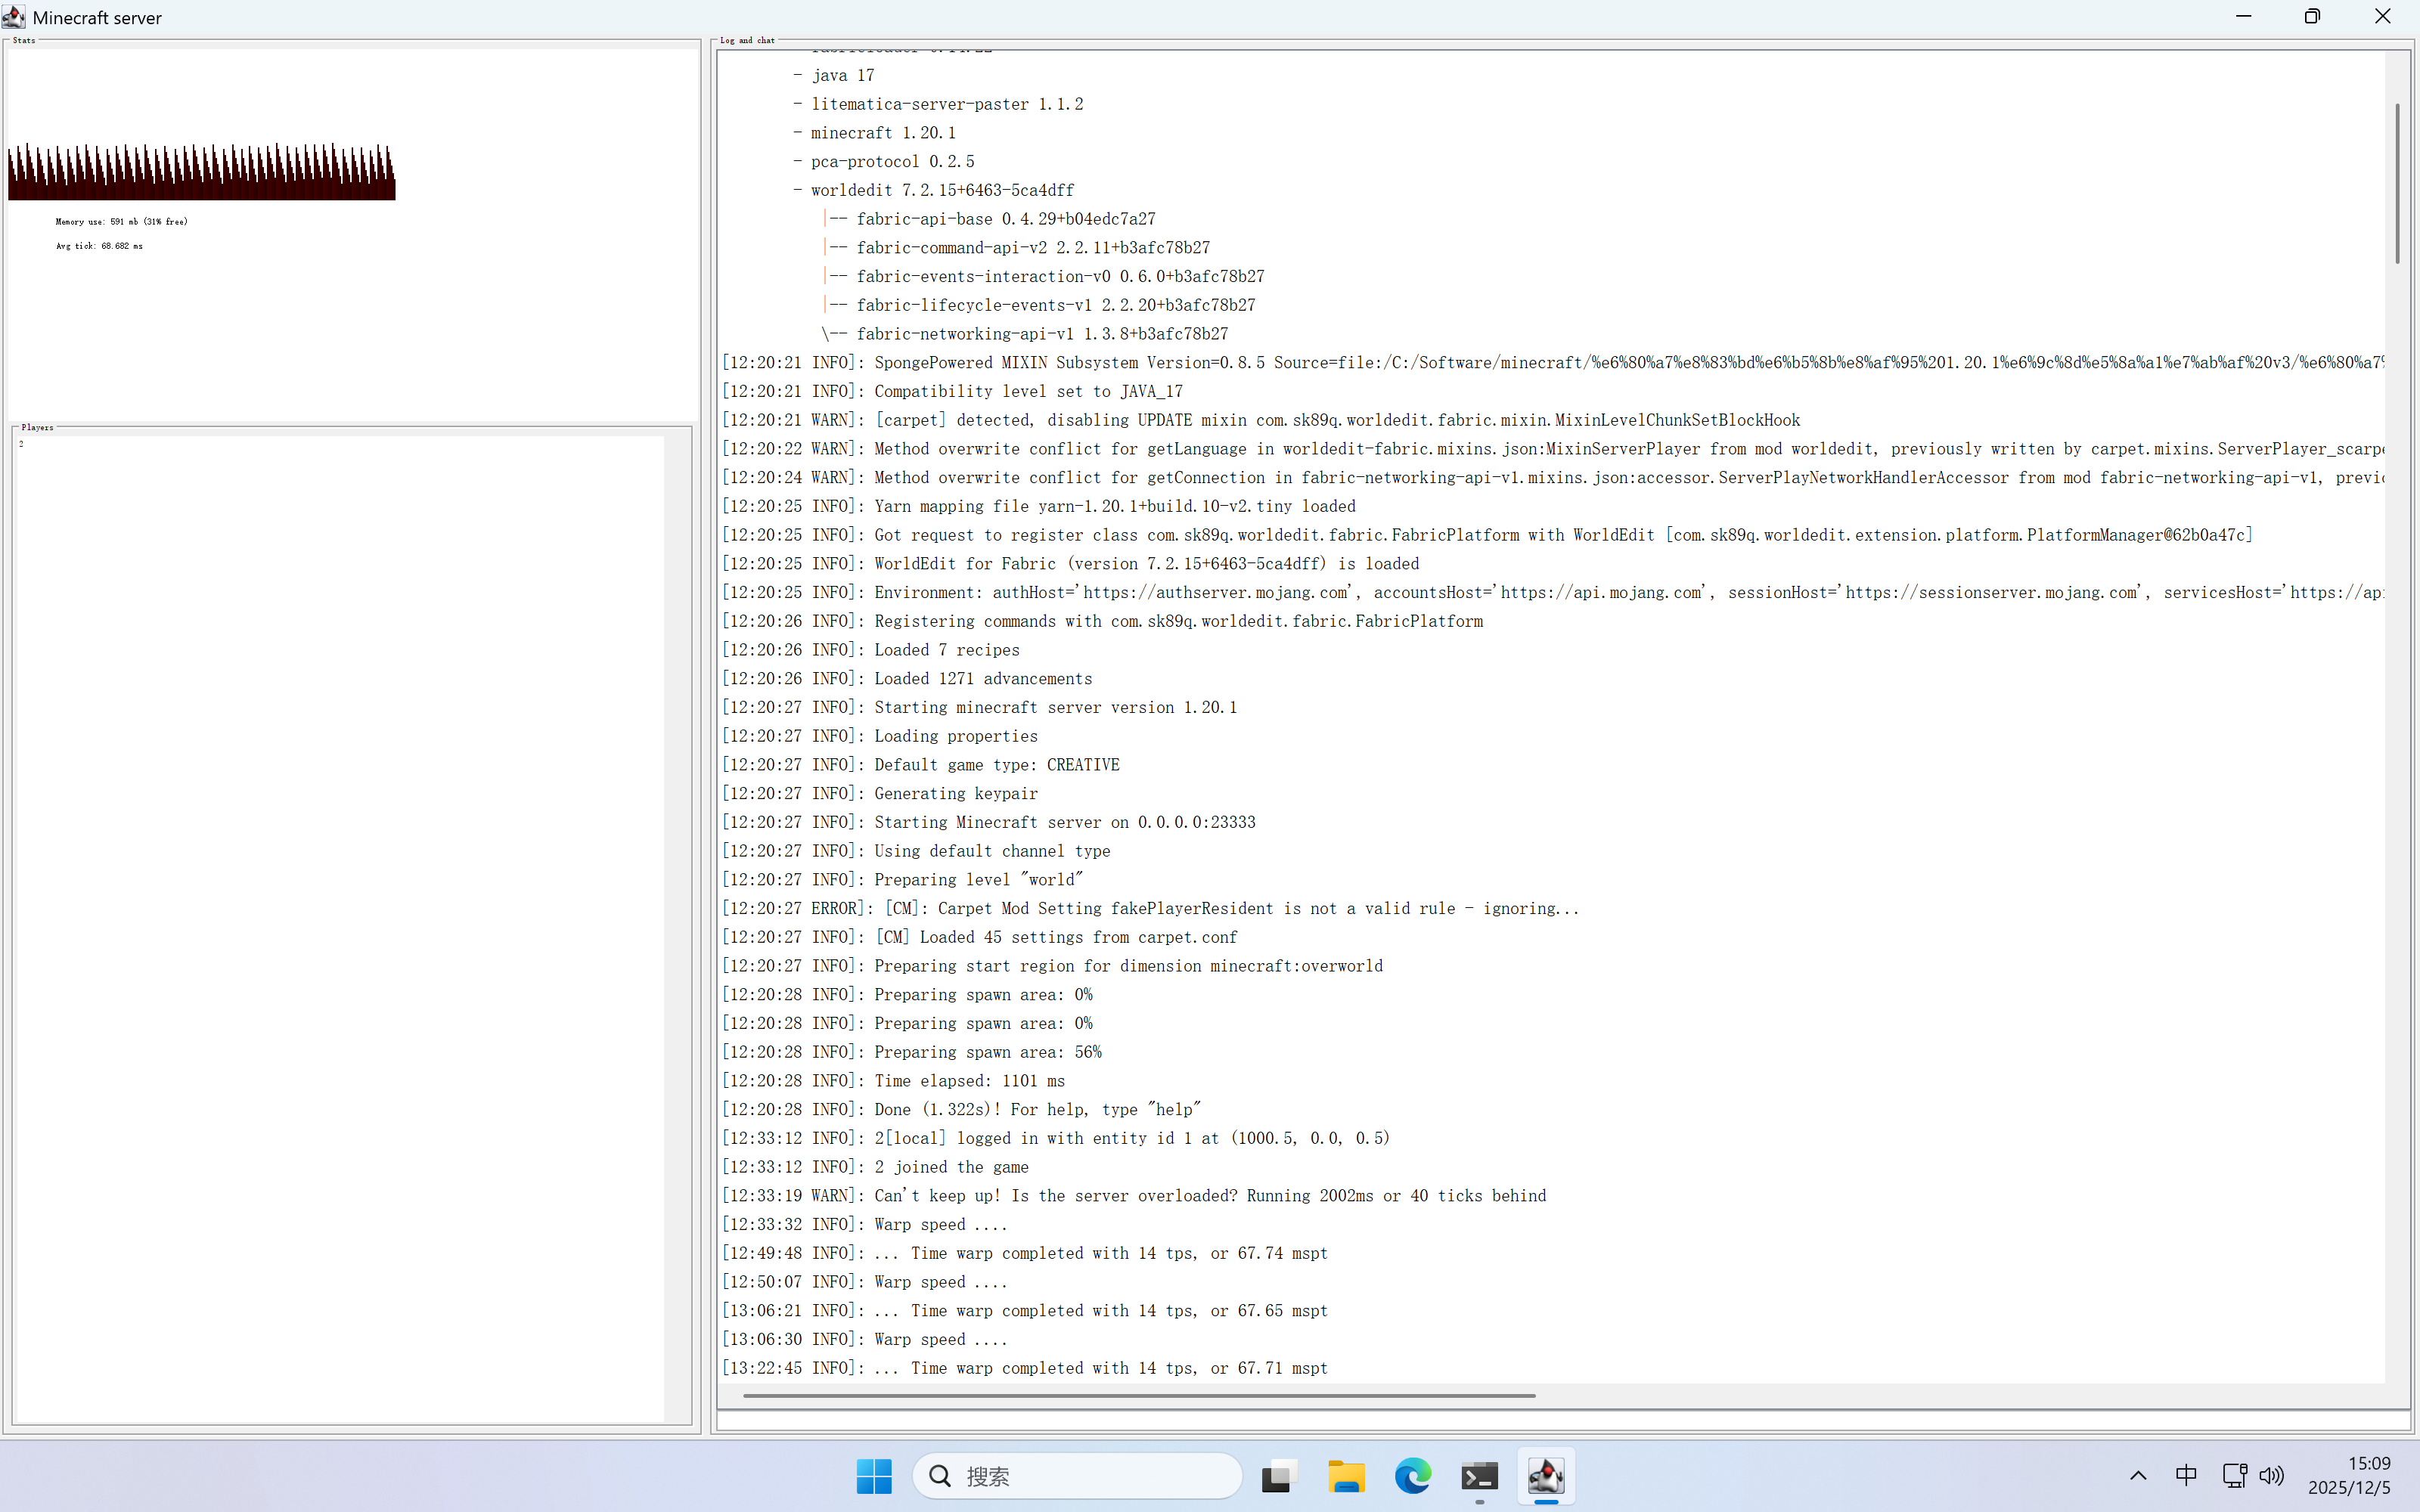Viewport: 2420px width, 1512px height.
Task: Open File Explorer from taskbar
Action: 1346,1476
